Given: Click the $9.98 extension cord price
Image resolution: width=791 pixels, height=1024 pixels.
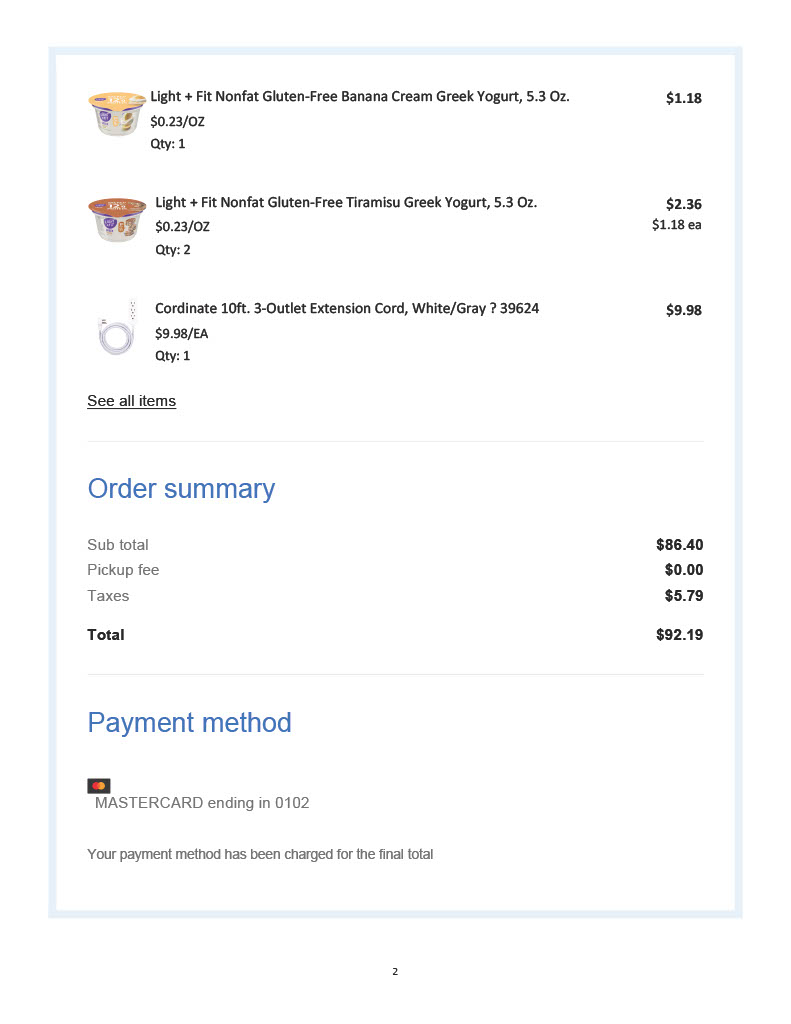Looking at the screenshot, I should pyautogui.click(x=684, y=310).
